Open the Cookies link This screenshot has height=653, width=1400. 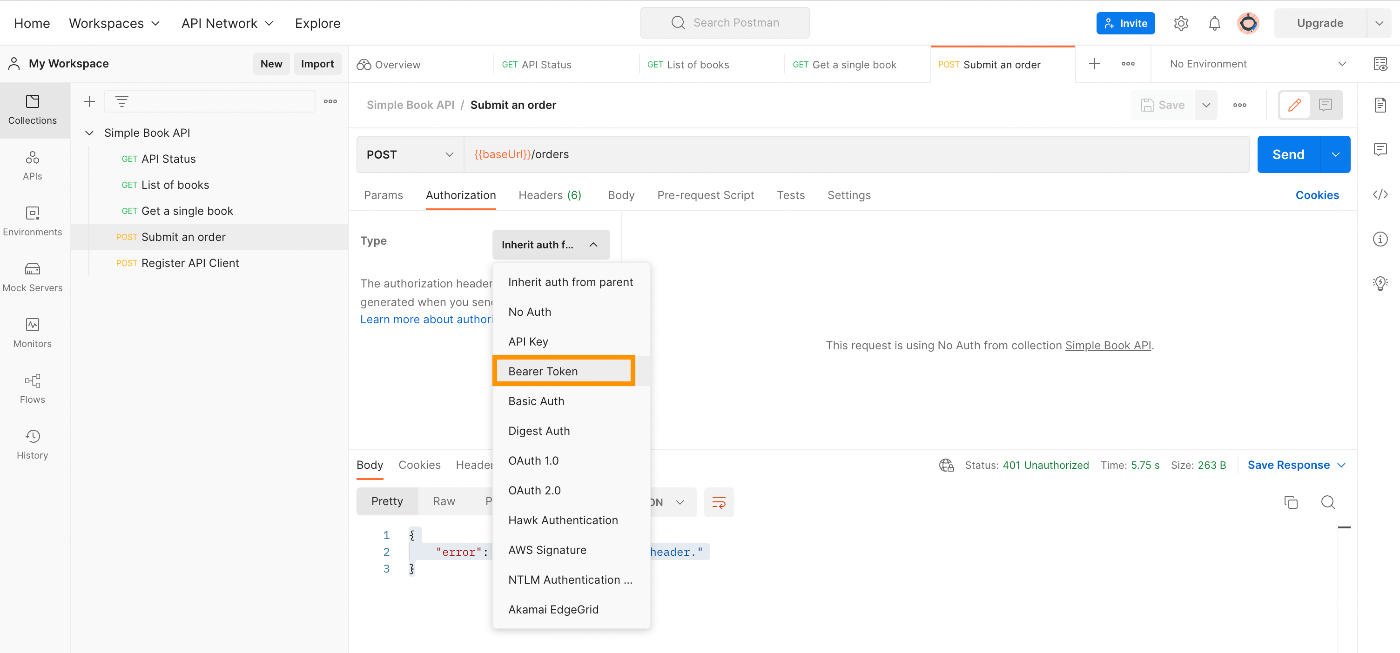(x=1317, y=195)
